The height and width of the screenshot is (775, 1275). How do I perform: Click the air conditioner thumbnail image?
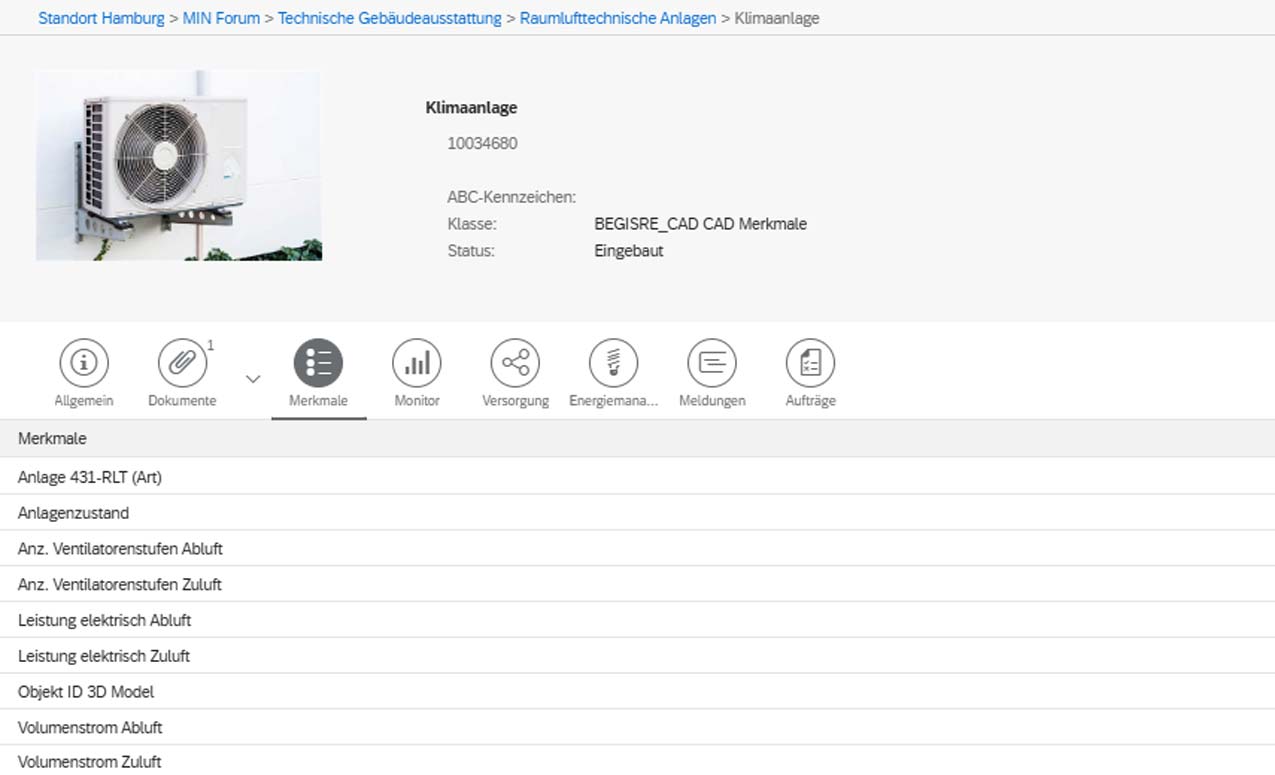click(x=179, y=166)
